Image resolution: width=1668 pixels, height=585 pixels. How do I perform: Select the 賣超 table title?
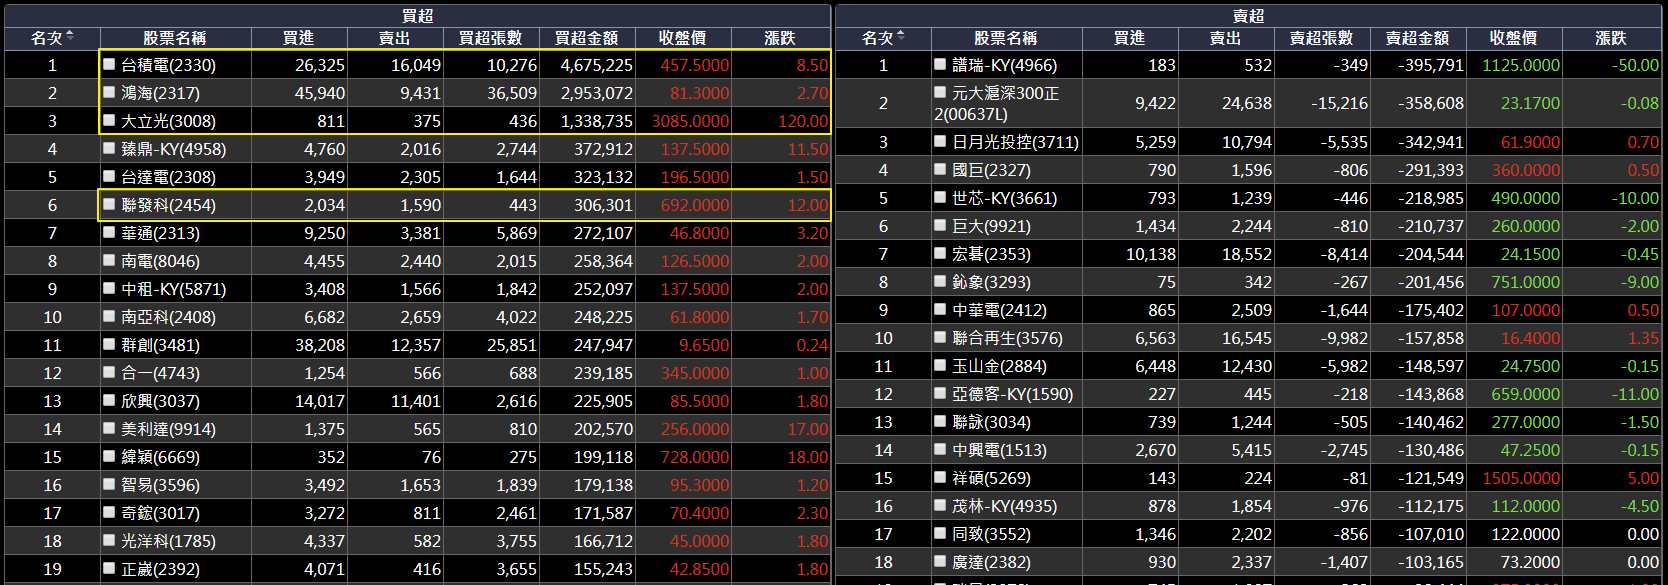coord(1248,16)
